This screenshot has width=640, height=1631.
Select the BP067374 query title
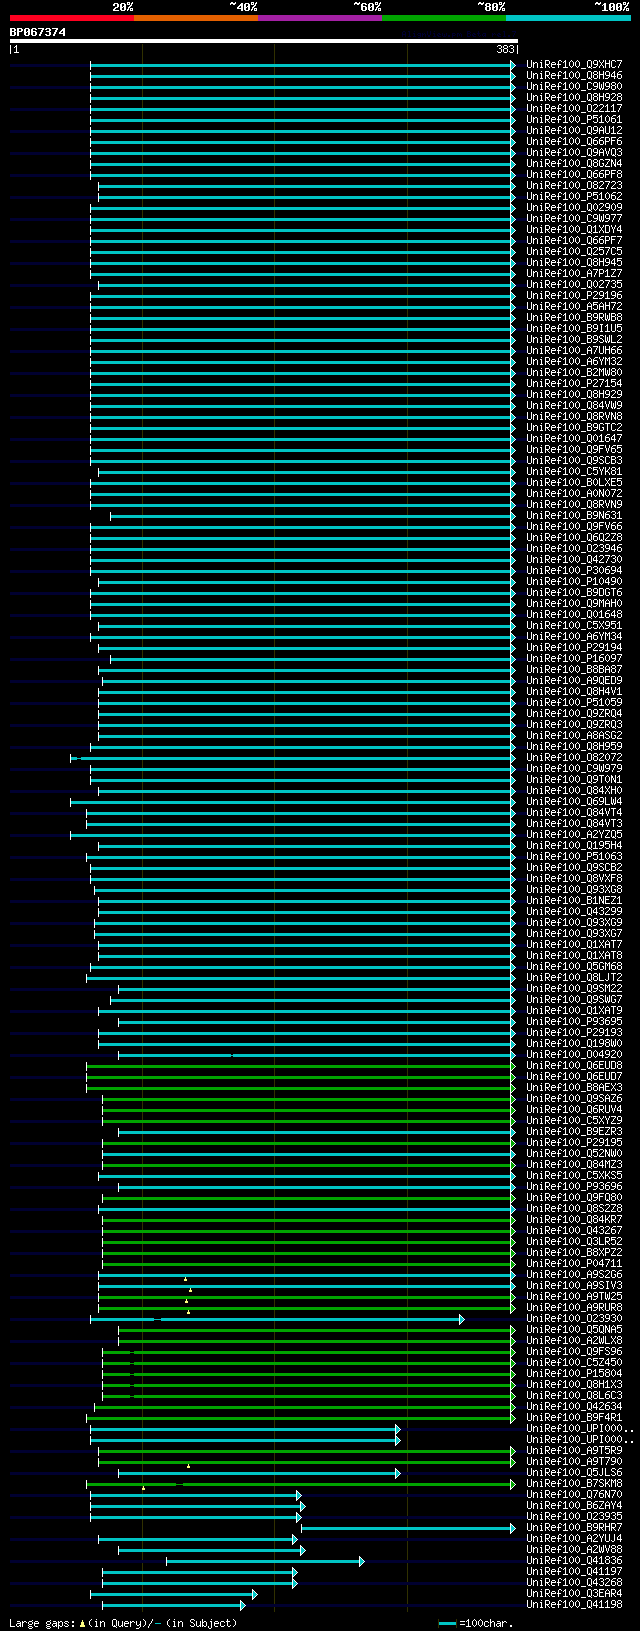pyautogui.click(x=38, y=32)
